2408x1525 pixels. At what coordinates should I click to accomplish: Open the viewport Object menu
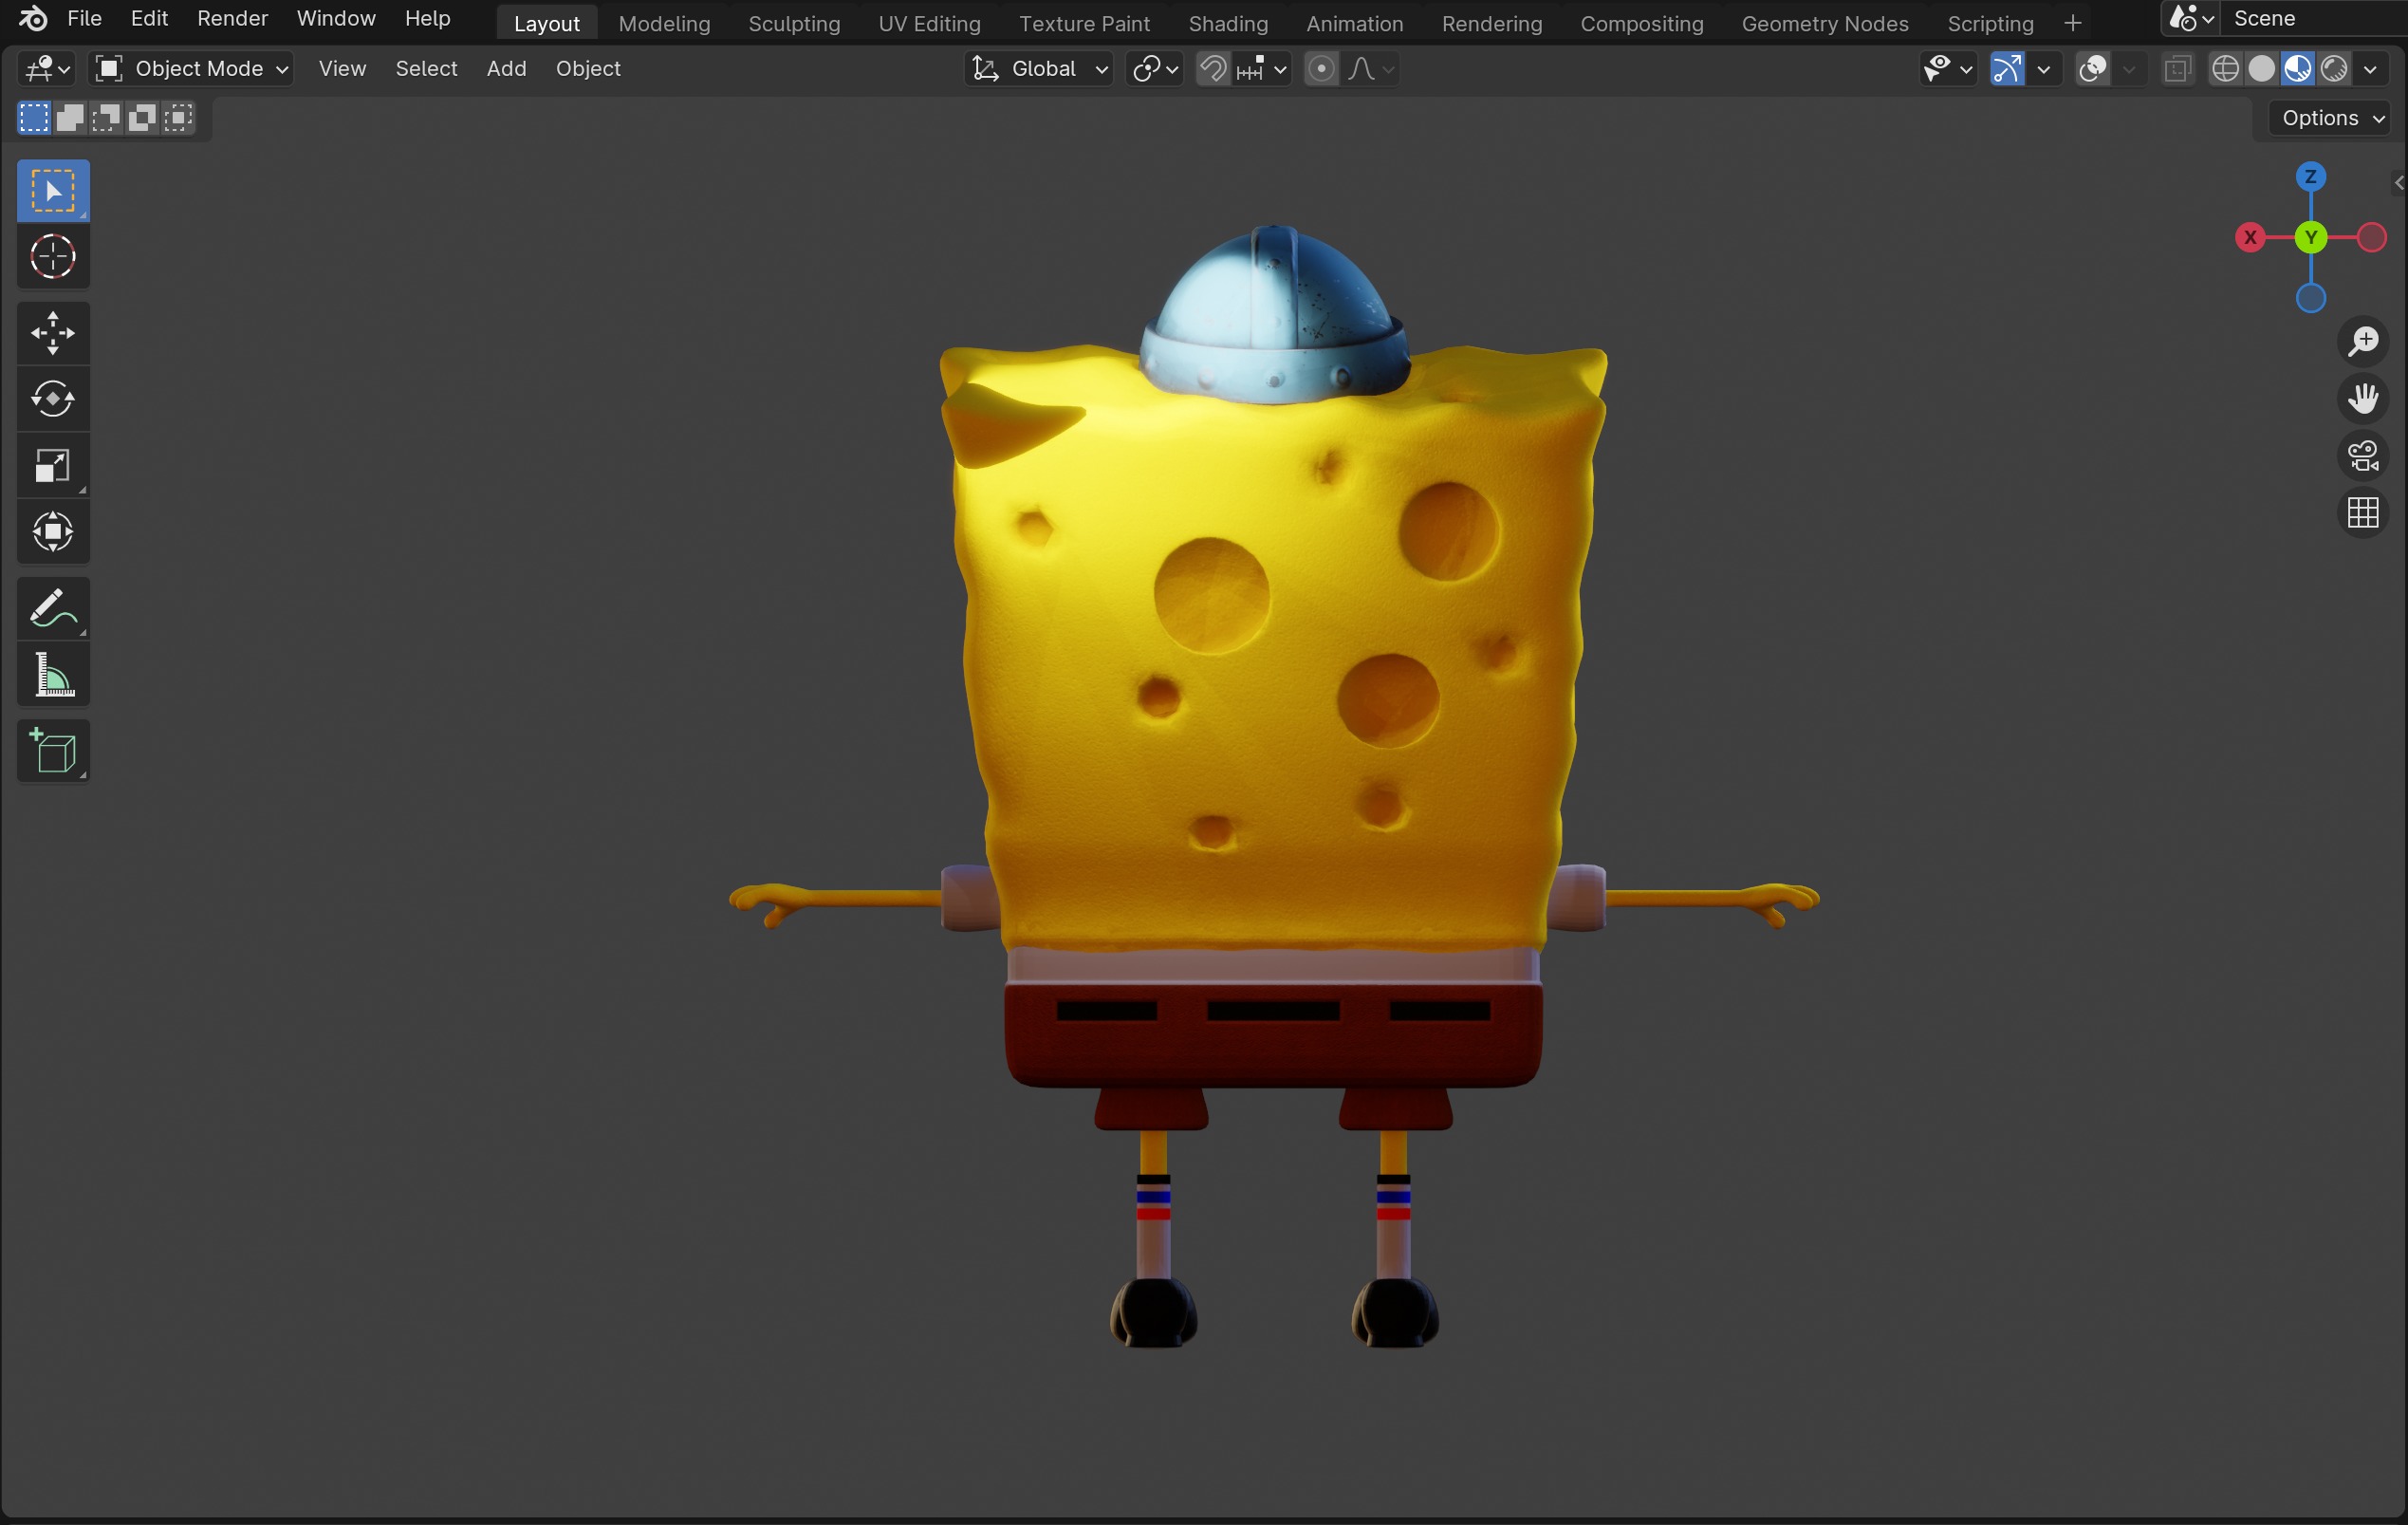point(588,68)
